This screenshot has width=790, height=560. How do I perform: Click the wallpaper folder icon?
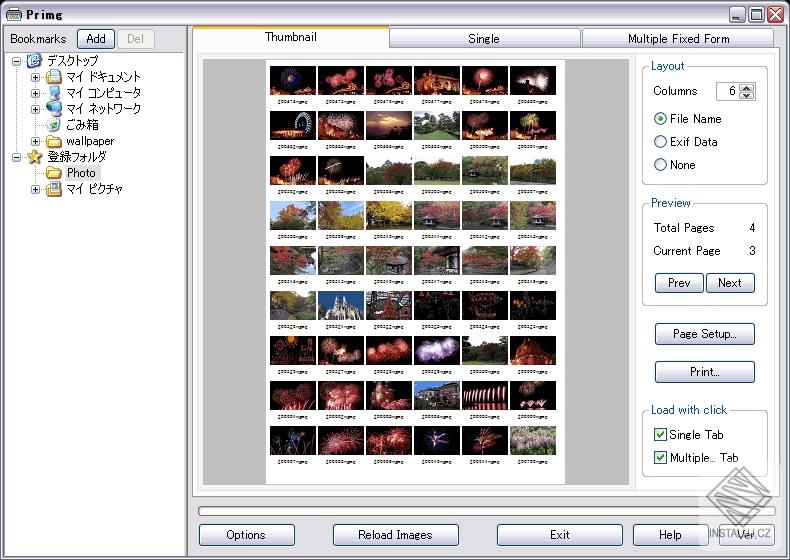pos(53,141)
